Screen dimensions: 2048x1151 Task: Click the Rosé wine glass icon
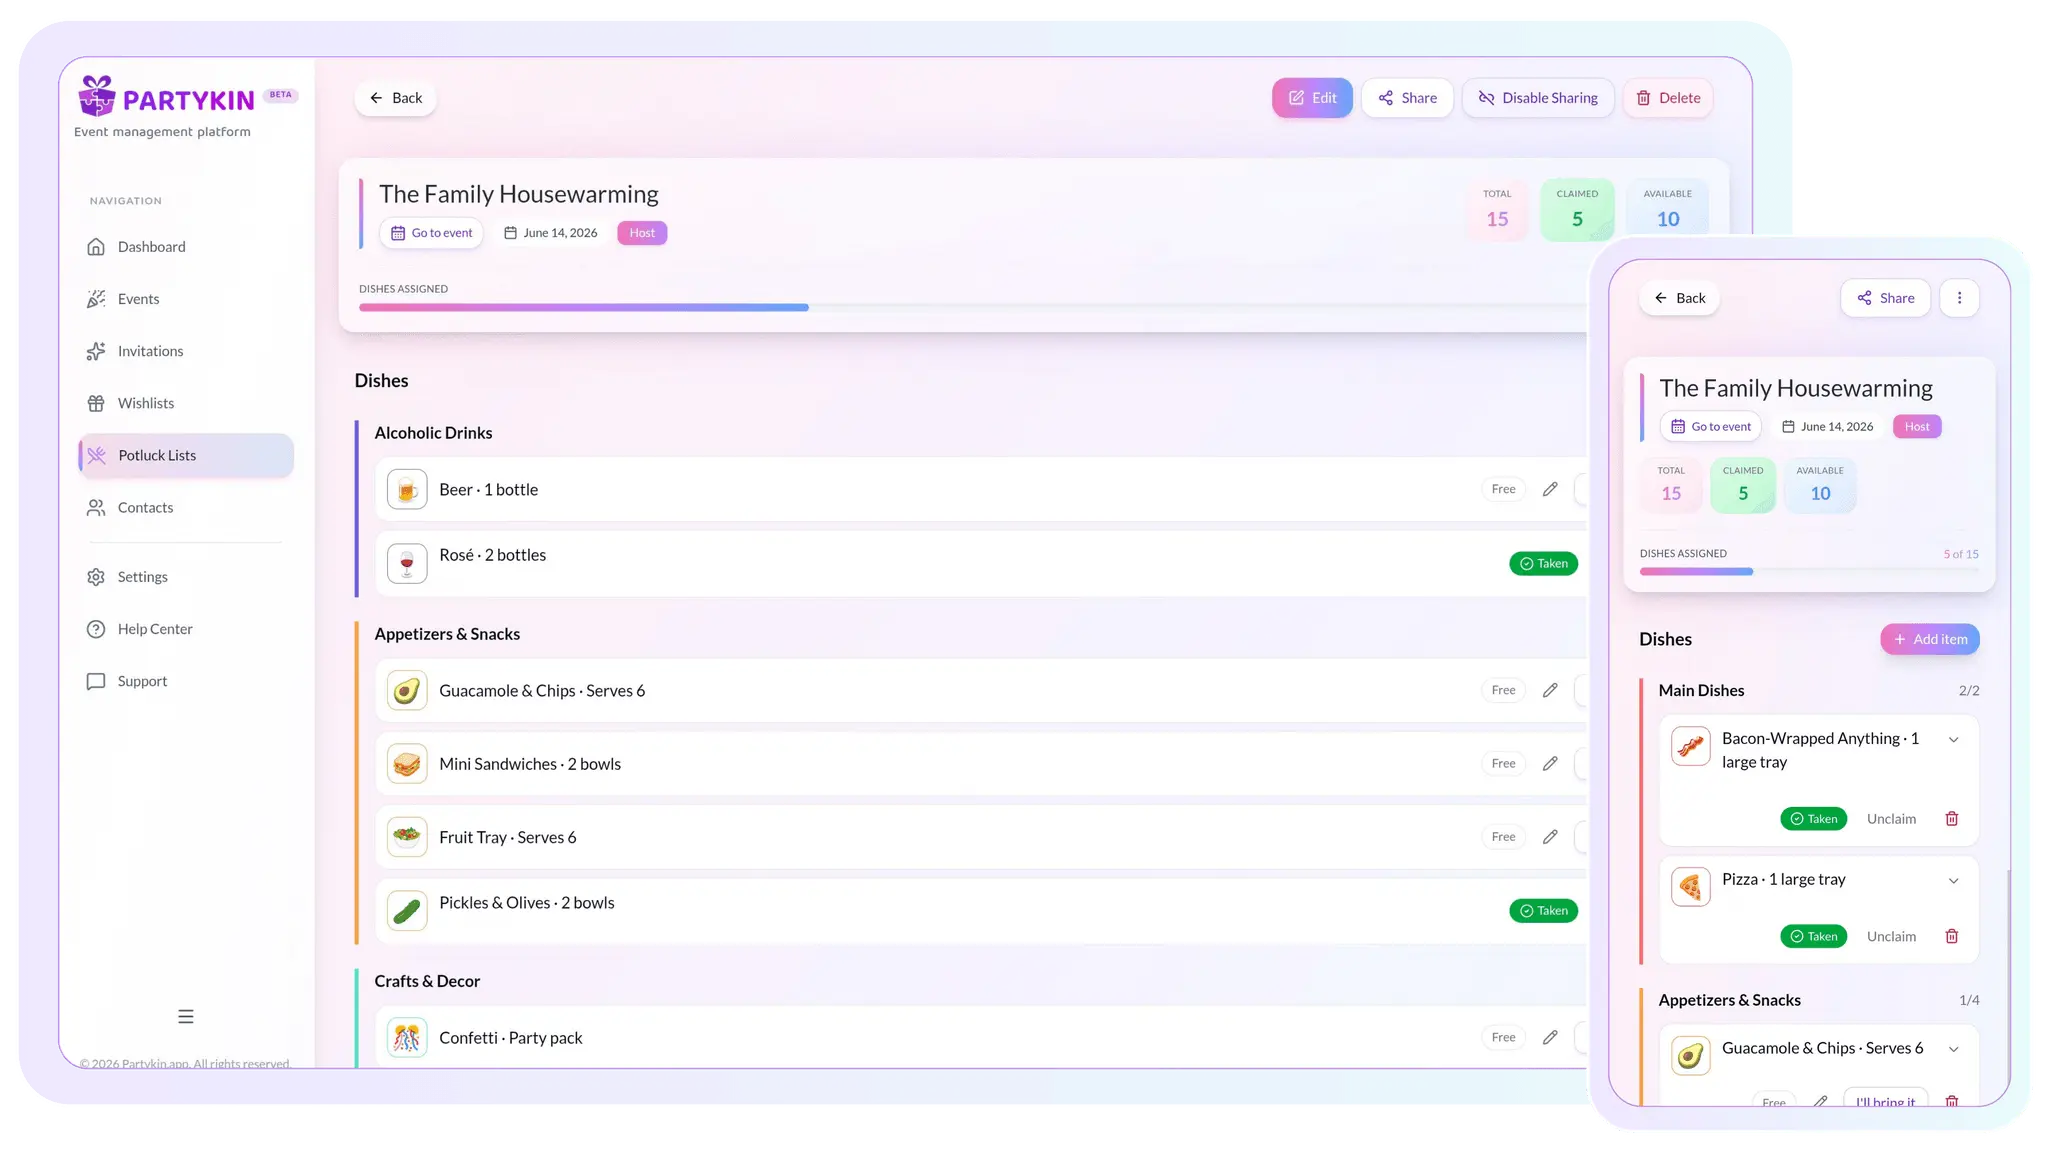(407, 564)
